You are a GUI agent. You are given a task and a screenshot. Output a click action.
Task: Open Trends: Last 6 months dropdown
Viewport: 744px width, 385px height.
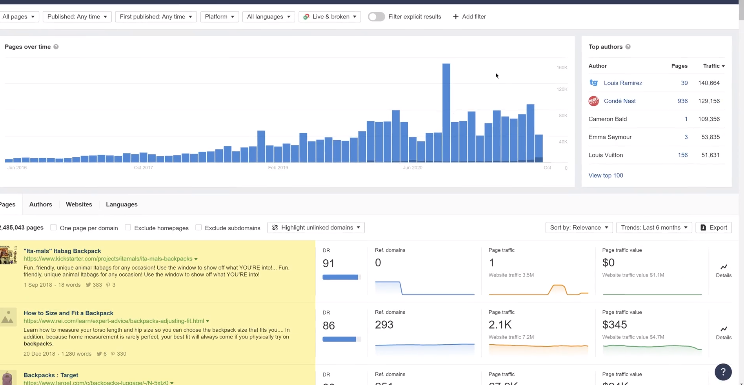[654, 227]
